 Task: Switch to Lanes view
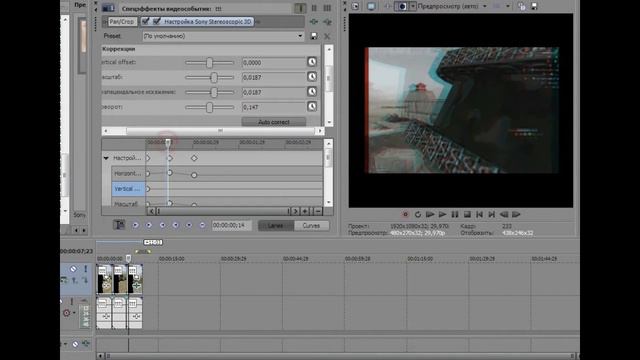[x=276, y=226]
